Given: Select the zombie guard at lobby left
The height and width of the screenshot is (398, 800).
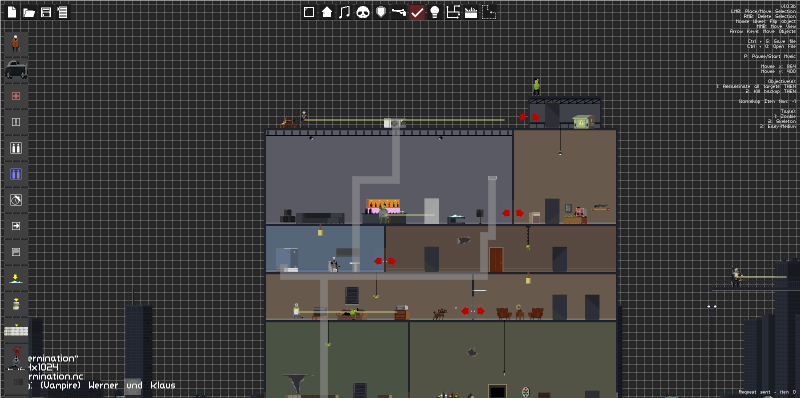Looking at the screenshot, I should coord(296,311).
